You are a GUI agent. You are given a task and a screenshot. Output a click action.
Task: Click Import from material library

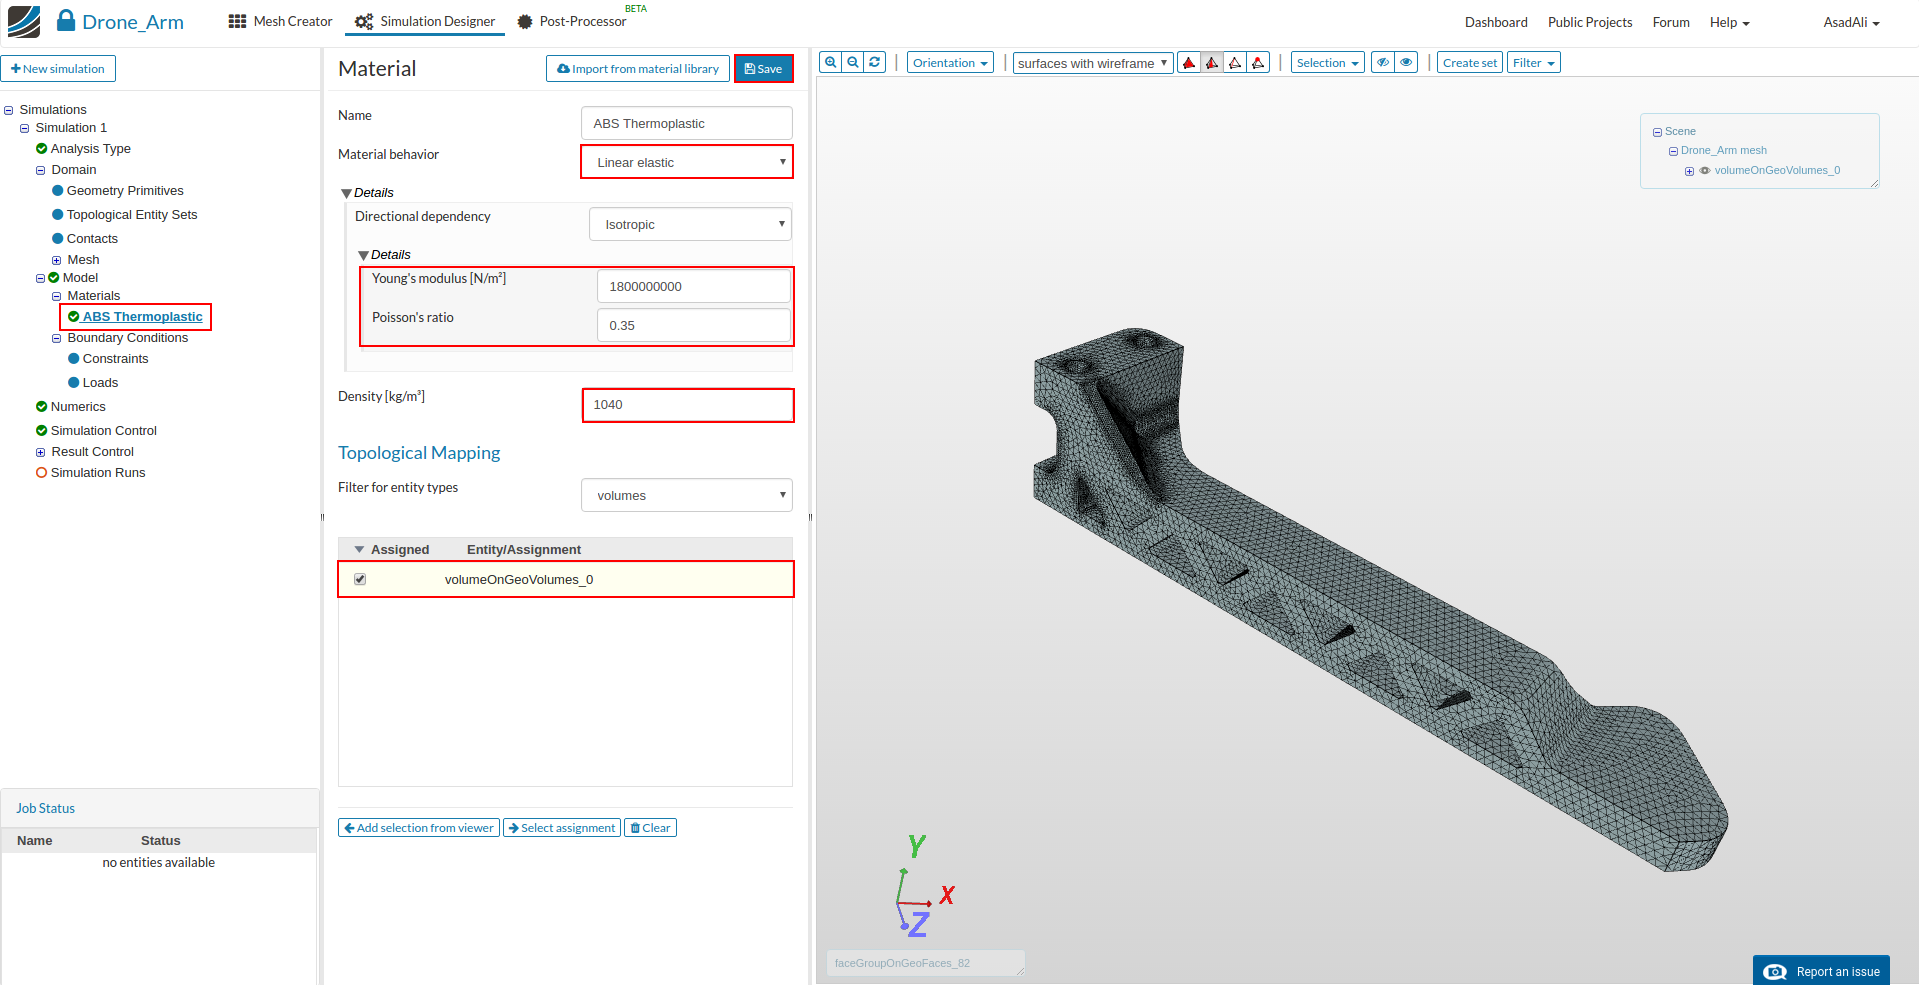(638, 69)
